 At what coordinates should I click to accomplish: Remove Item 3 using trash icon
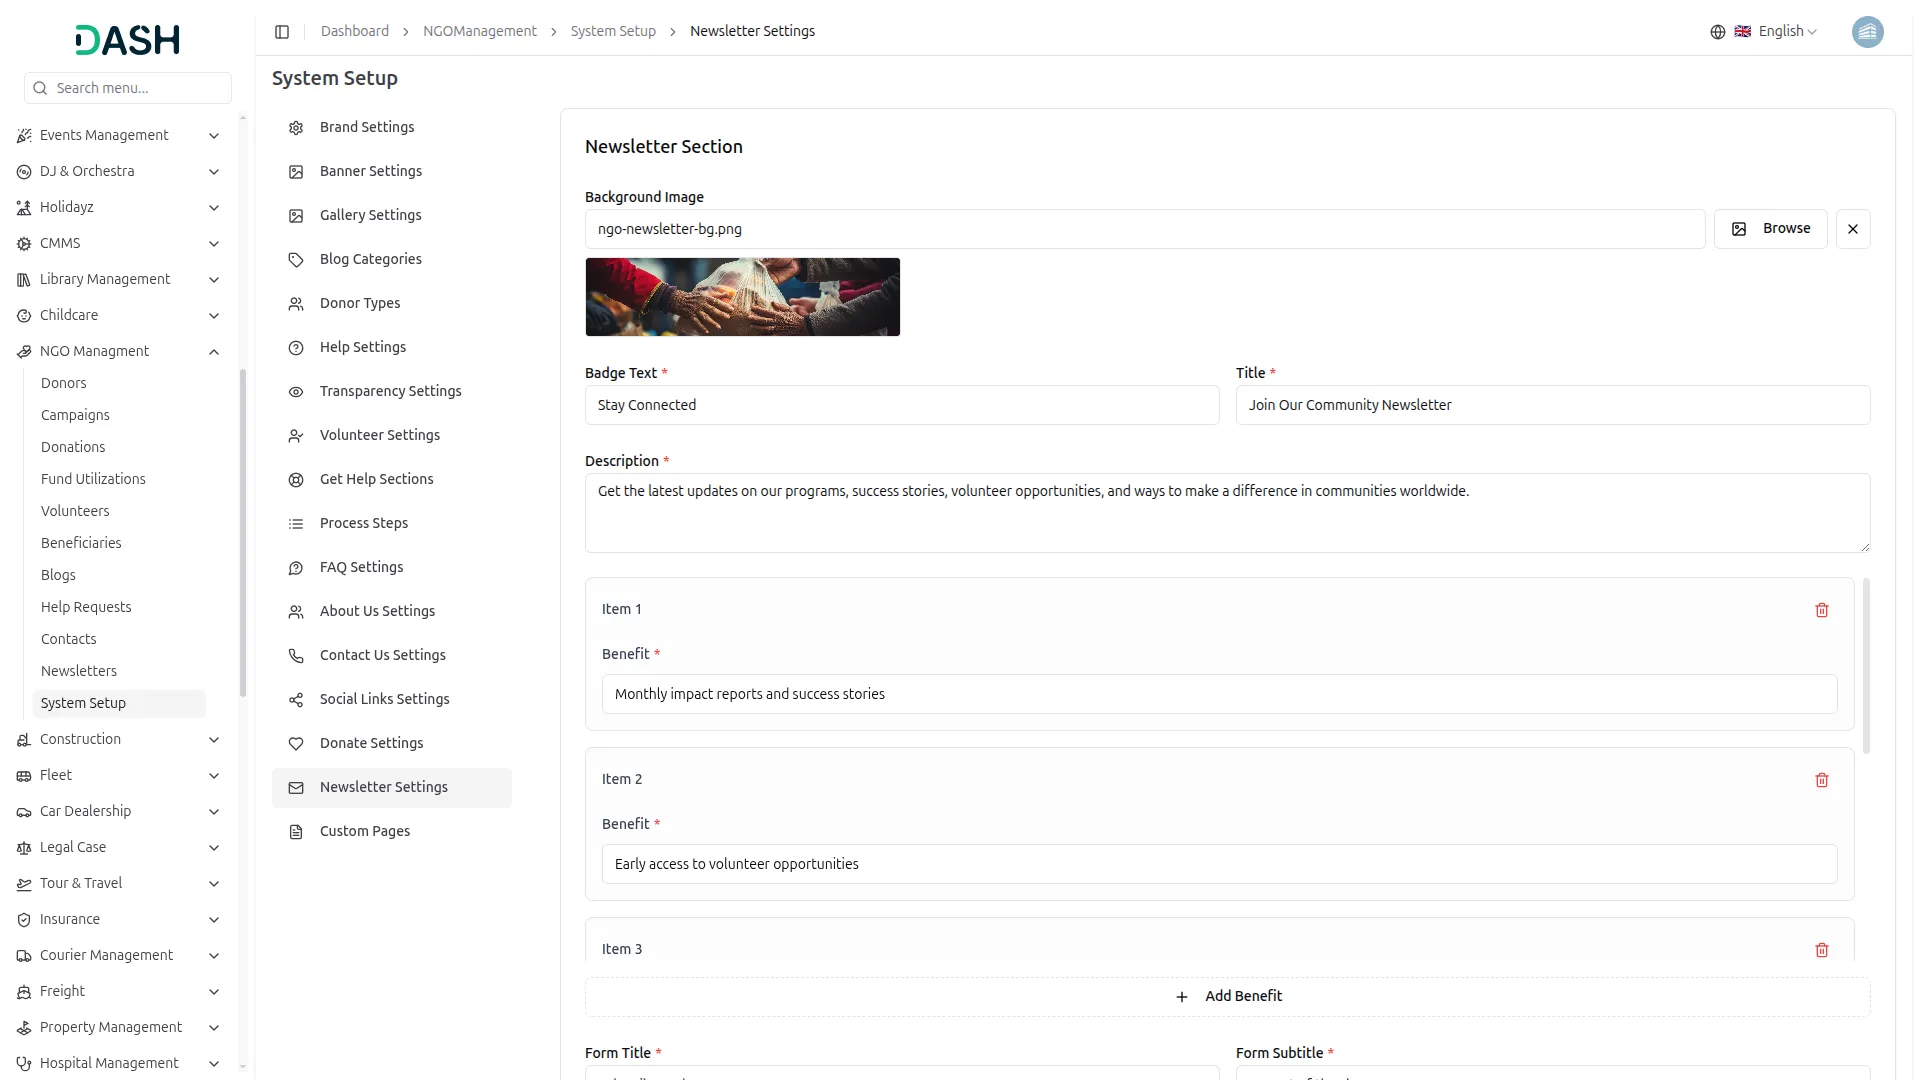1821,950
